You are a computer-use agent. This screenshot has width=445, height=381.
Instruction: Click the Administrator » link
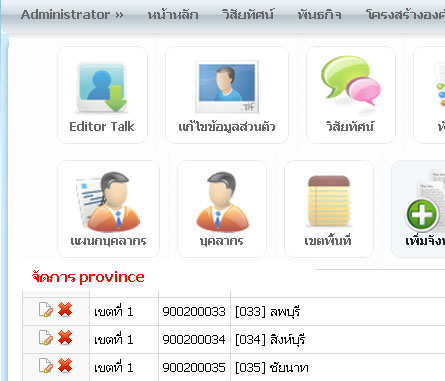(72, 15)
